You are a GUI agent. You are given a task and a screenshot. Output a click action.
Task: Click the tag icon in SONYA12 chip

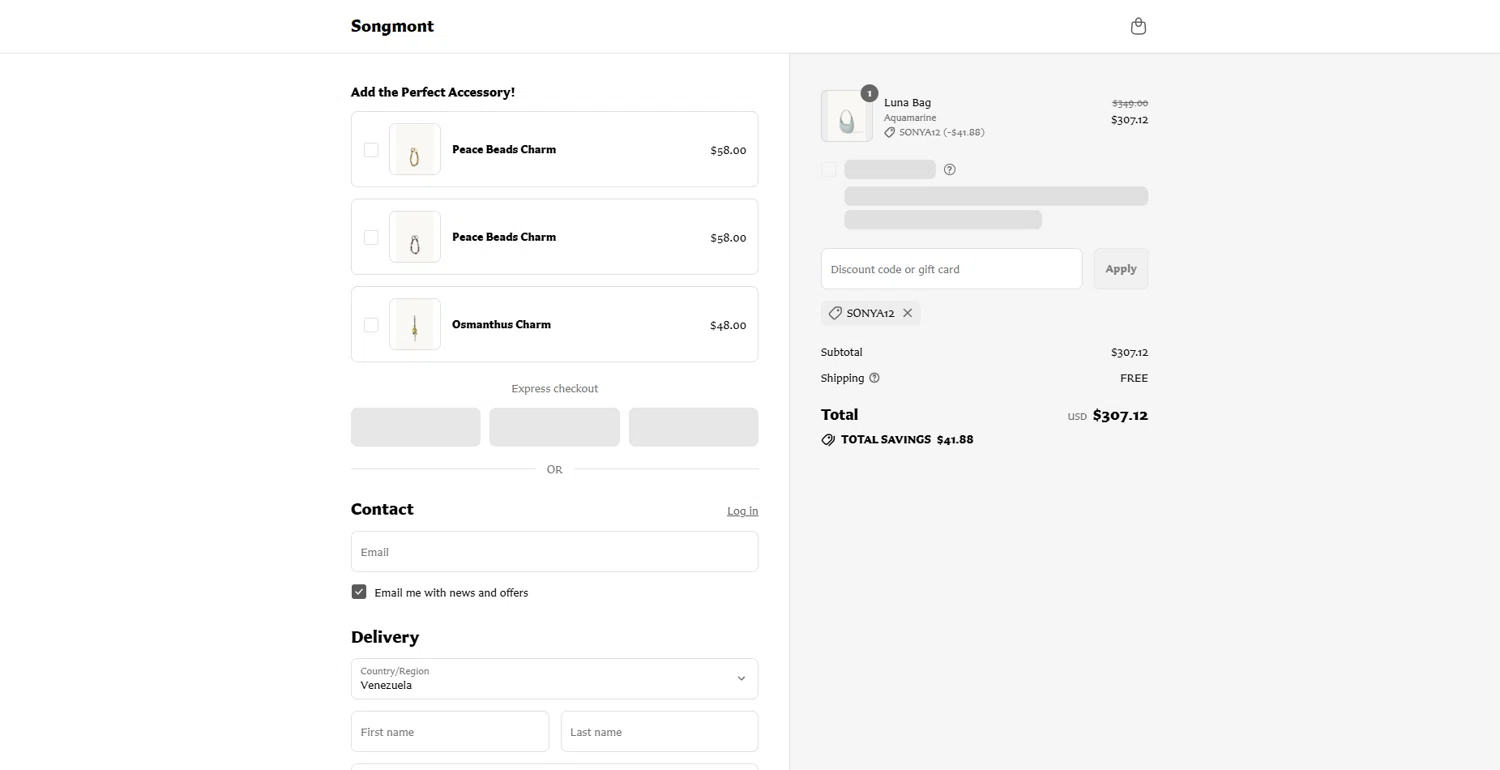tap(835, 313)
